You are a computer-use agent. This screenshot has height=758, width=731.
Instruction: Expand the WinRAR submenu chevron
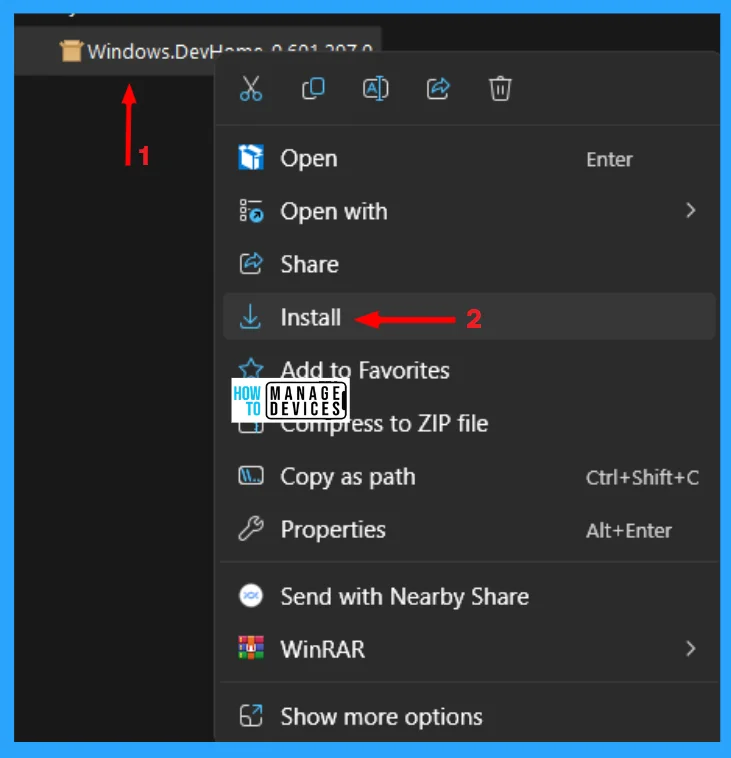[690, 649]
